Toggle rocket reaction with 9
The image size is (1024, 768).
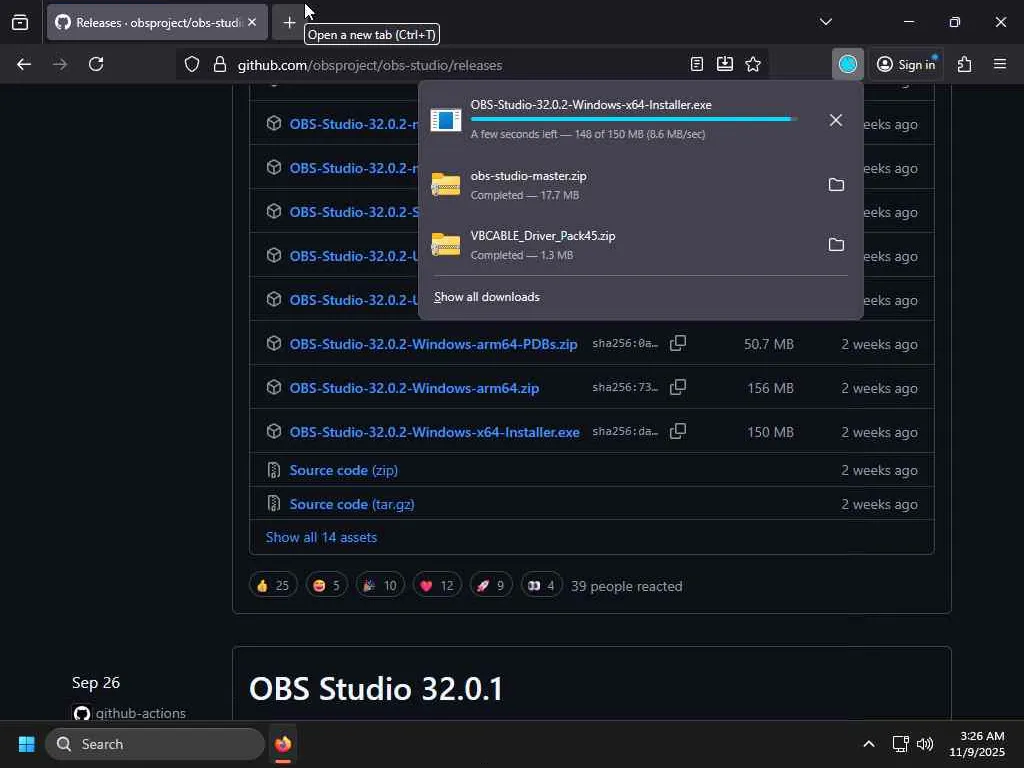pyautogui.click(x=490, y=586)
